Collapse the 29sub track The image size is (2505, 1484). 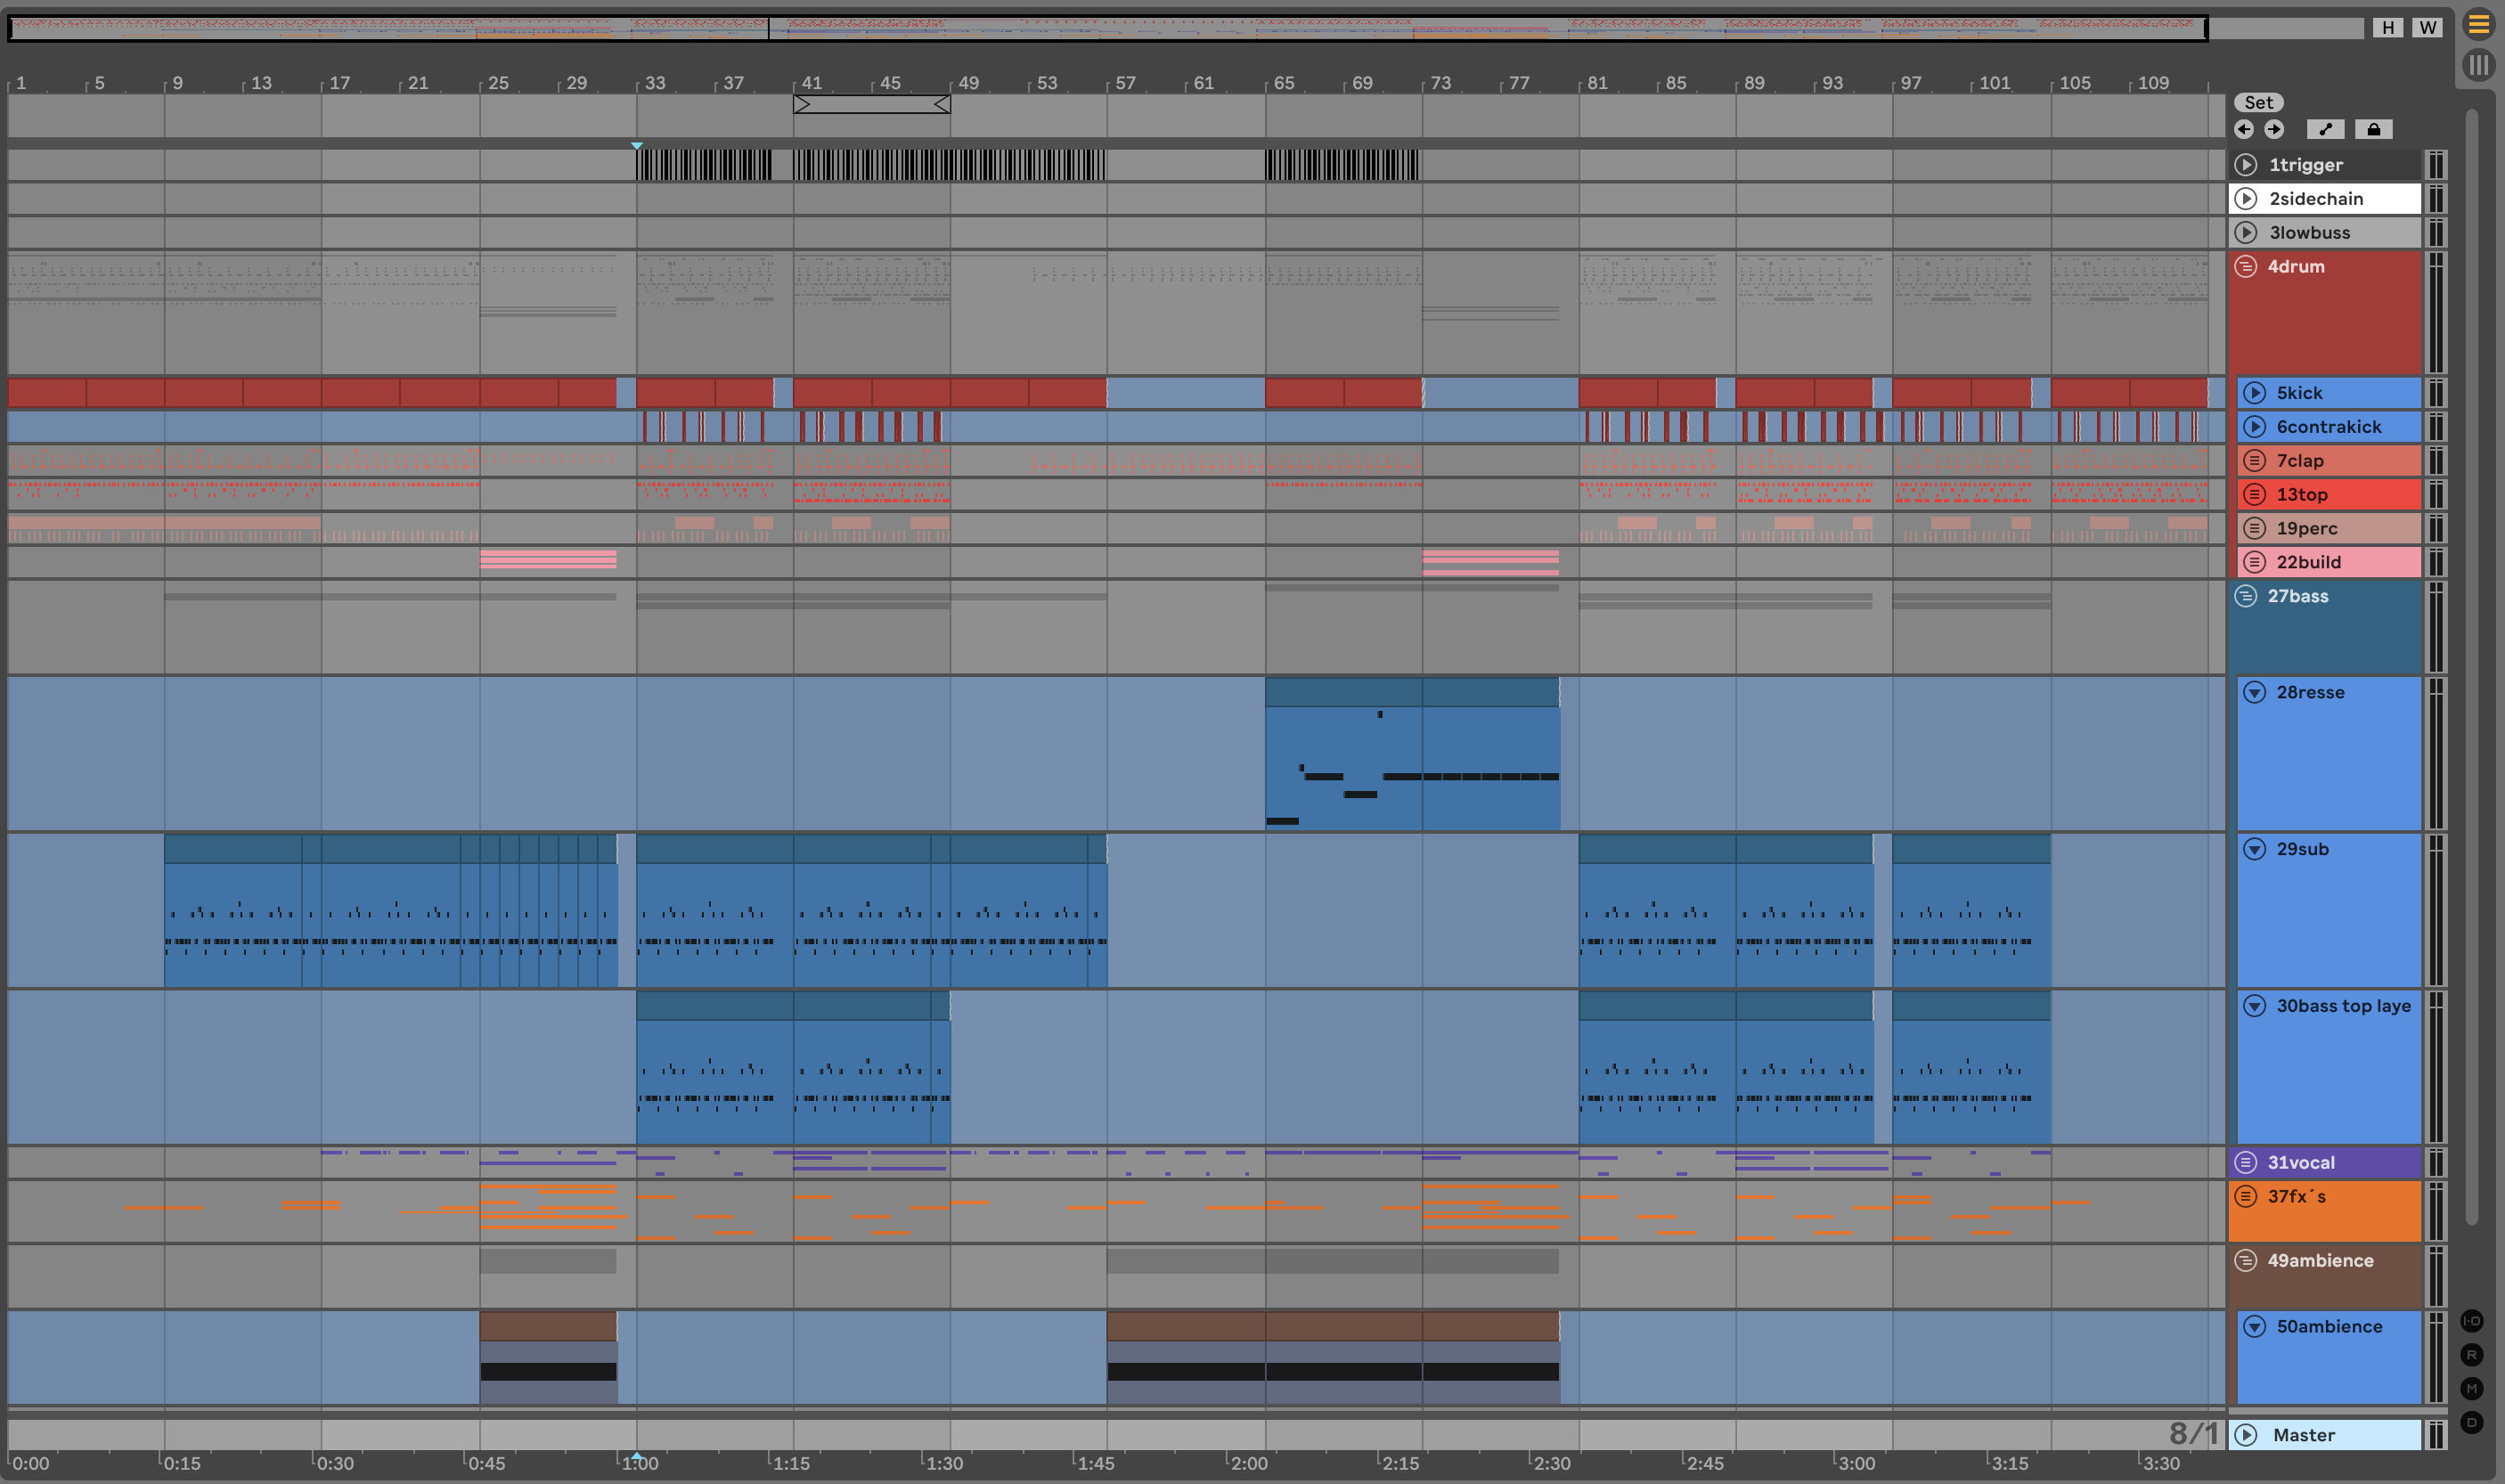2254,849
